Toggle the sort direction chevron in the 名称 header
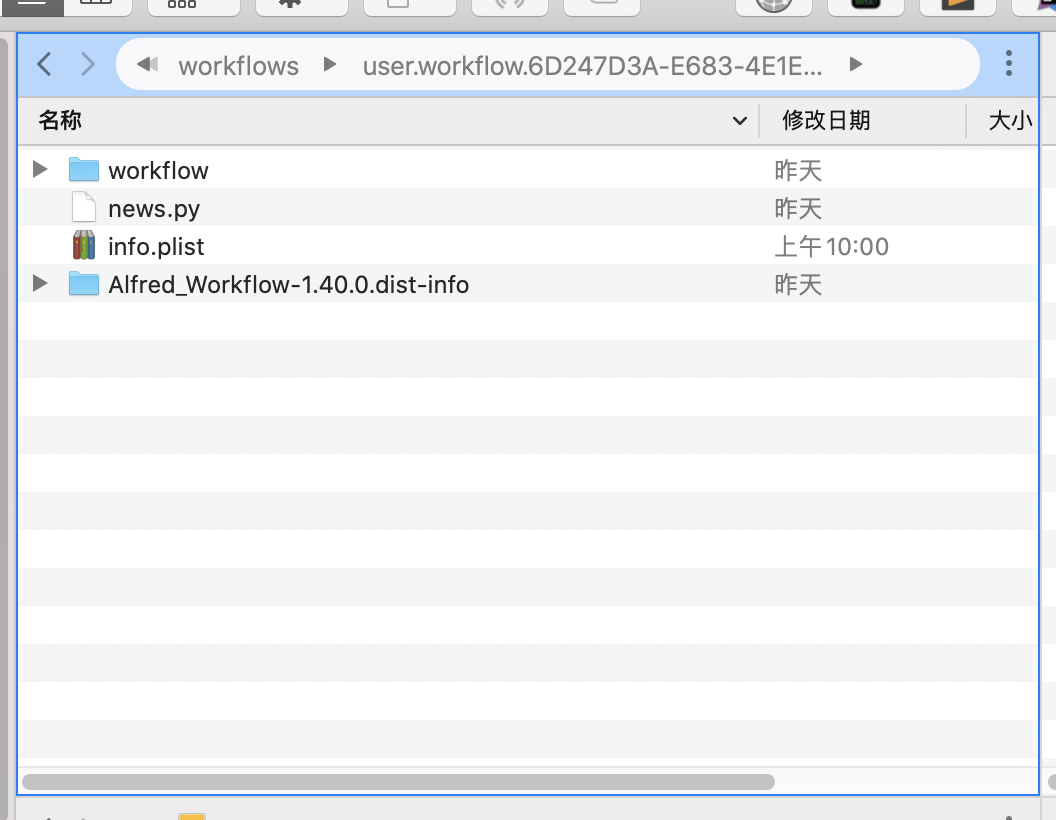Viewport: 1056px width, 820px height. point(739,121)
